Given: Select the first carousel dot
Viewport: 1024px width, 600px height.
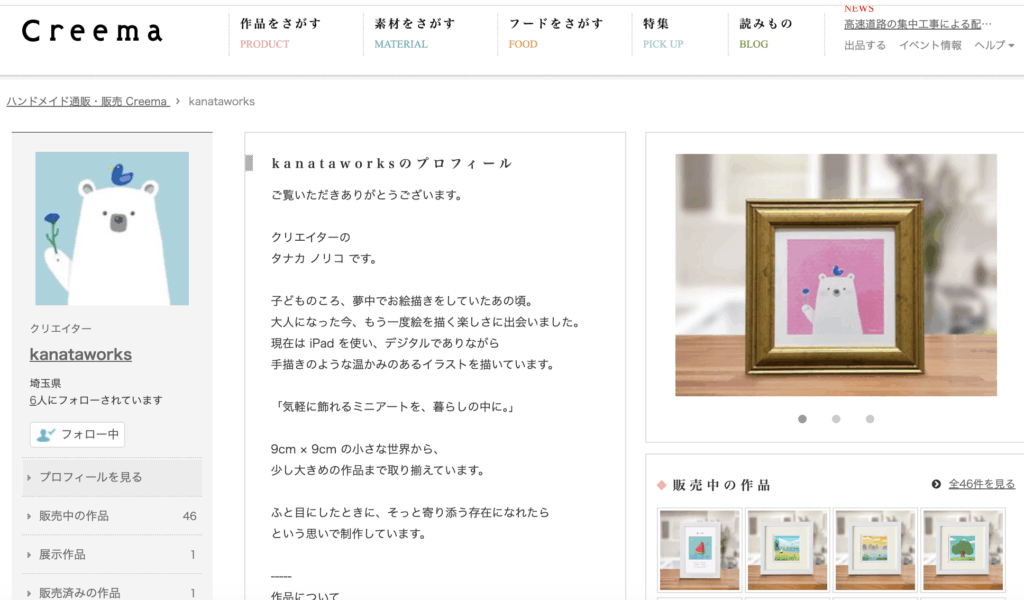Looking at the screenshot, I should 802,419.
